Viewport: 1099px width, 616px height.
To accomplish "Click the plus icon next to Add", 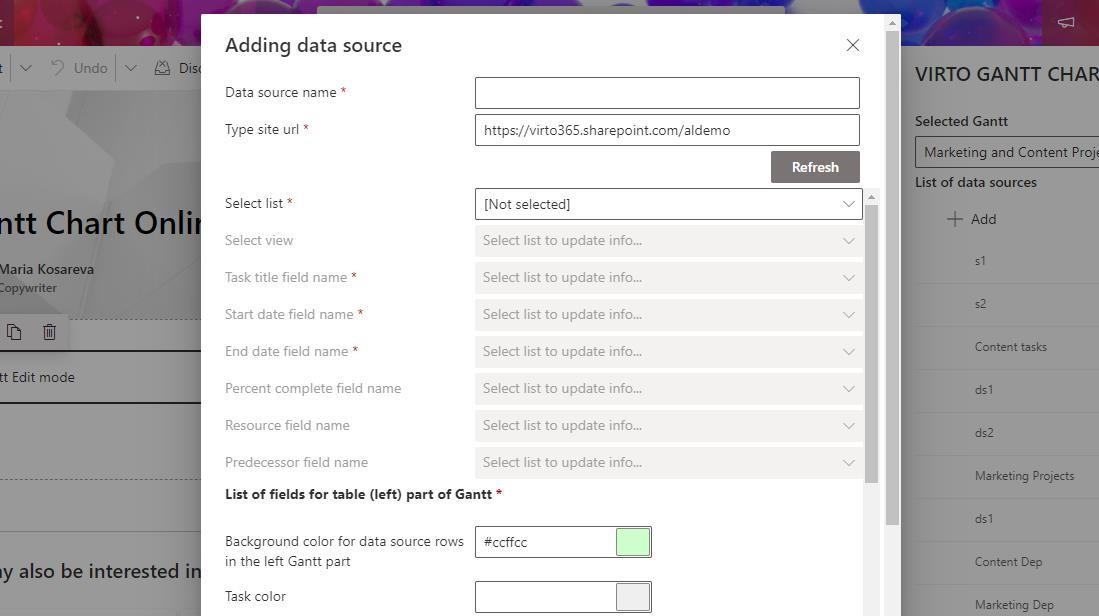I will click(x=957, y=219).
